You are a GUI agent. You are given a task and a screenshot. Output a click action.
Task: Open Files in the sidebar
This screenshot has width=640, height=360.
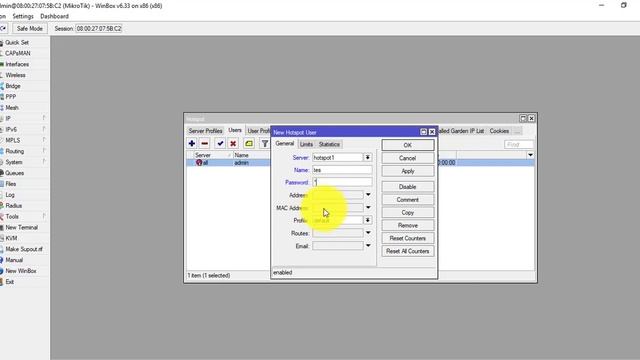[x=11, y=184]
